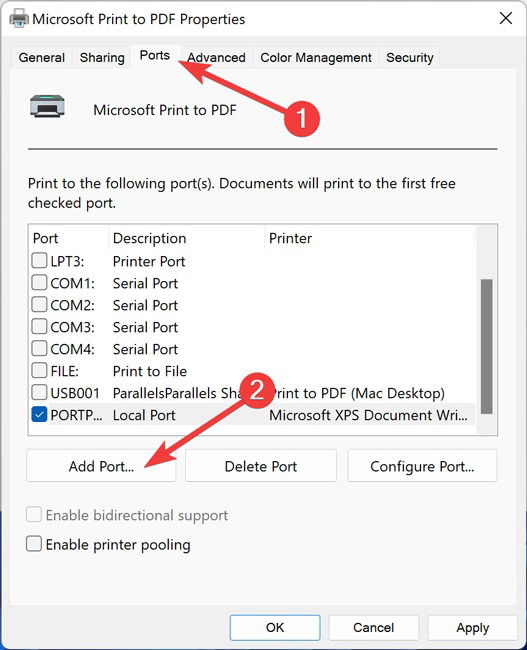Check the COM3: port checkbox
Screen dimensions: 527x650
[x=39, y=327]
